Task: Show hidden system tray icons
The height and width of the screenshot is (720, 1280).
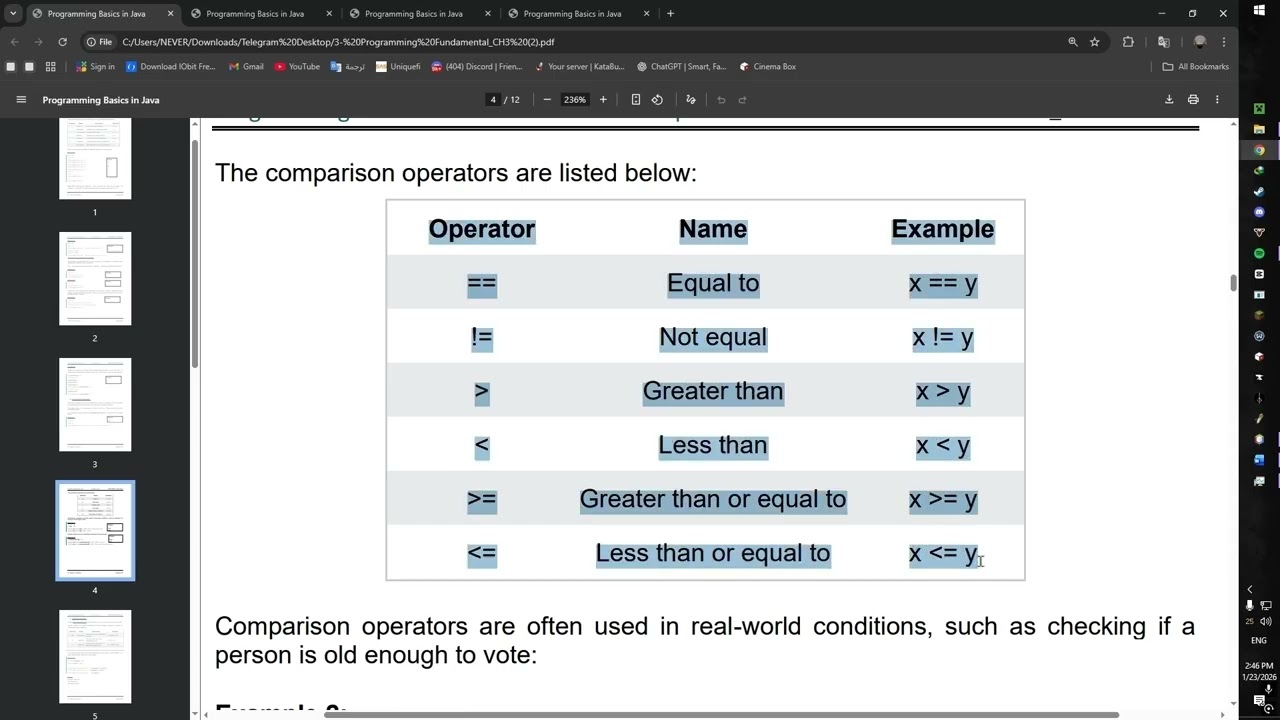Action: click(1249, 590)
